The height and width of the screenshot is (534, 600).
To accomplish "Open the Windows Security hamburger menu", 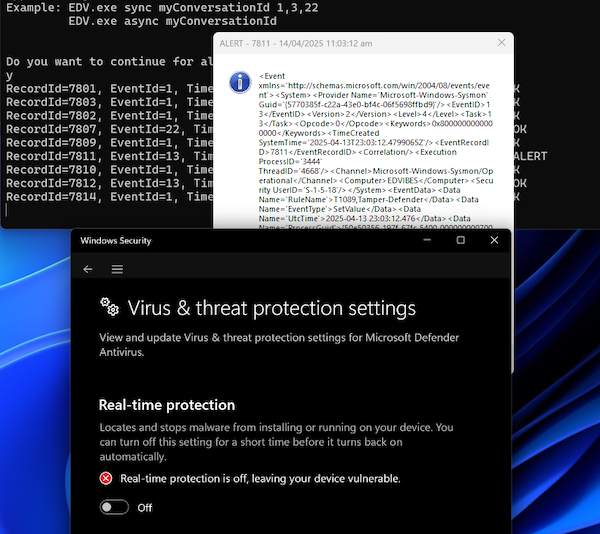I will [117, 269].
